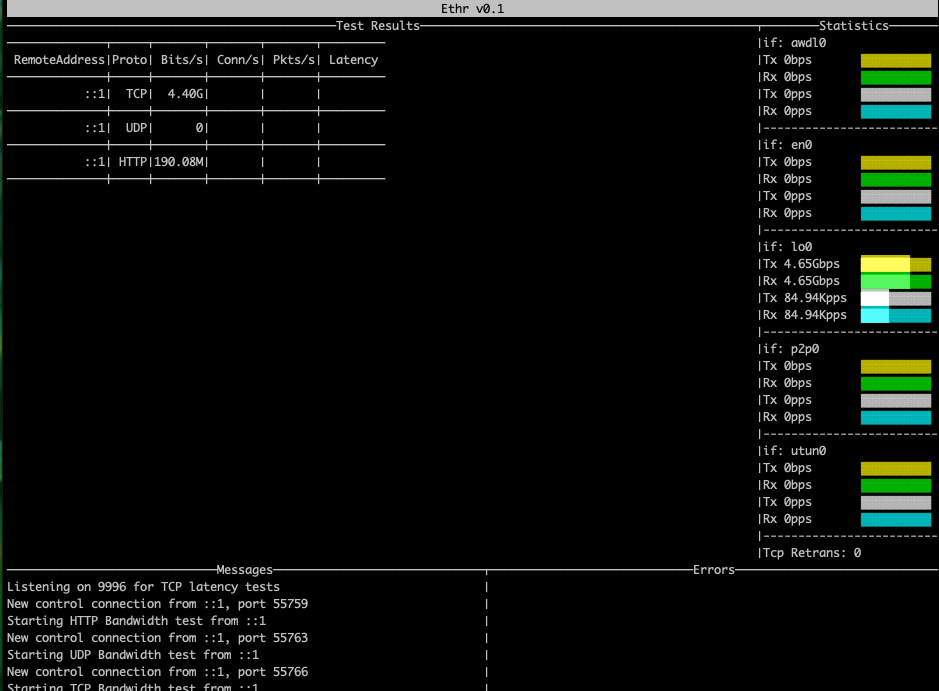Click the green Rx bps bar for lo0
939x691 pixels.
pos(896,281)
